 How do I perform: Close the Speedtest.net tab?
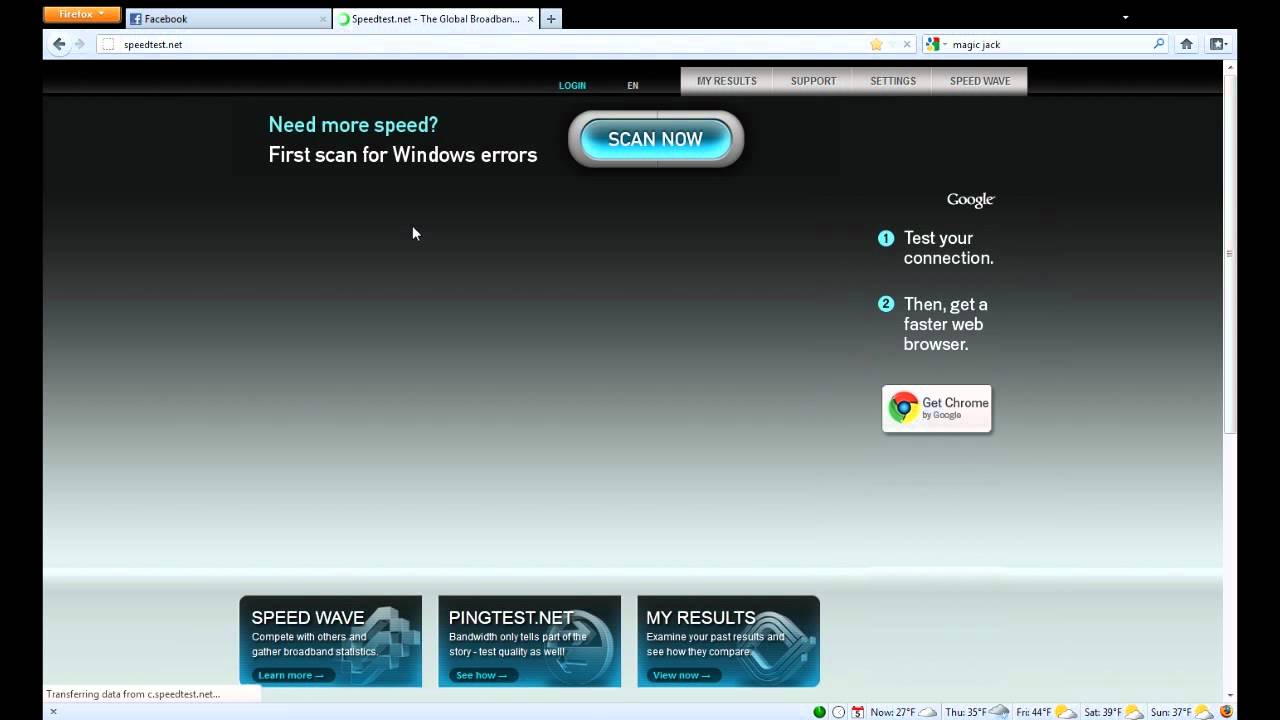click(x=530, y=19)
